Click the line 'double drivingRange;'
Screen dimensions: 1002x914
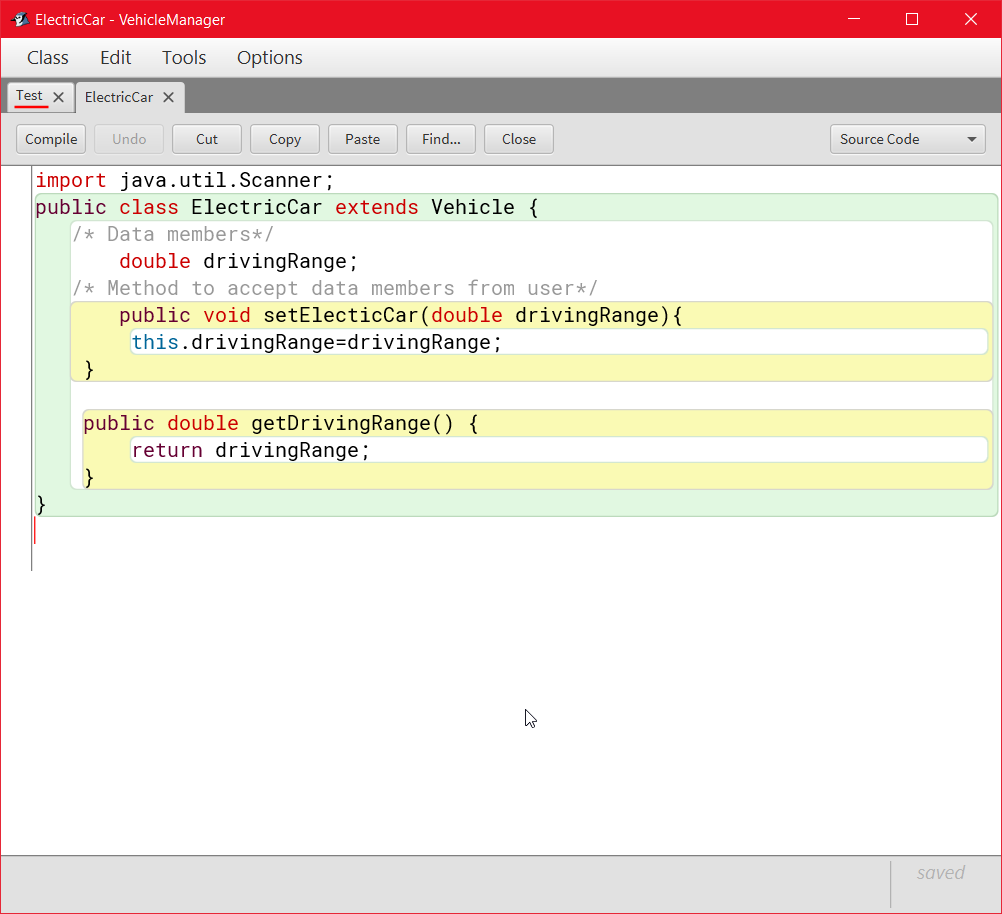(x=238, y=261)
